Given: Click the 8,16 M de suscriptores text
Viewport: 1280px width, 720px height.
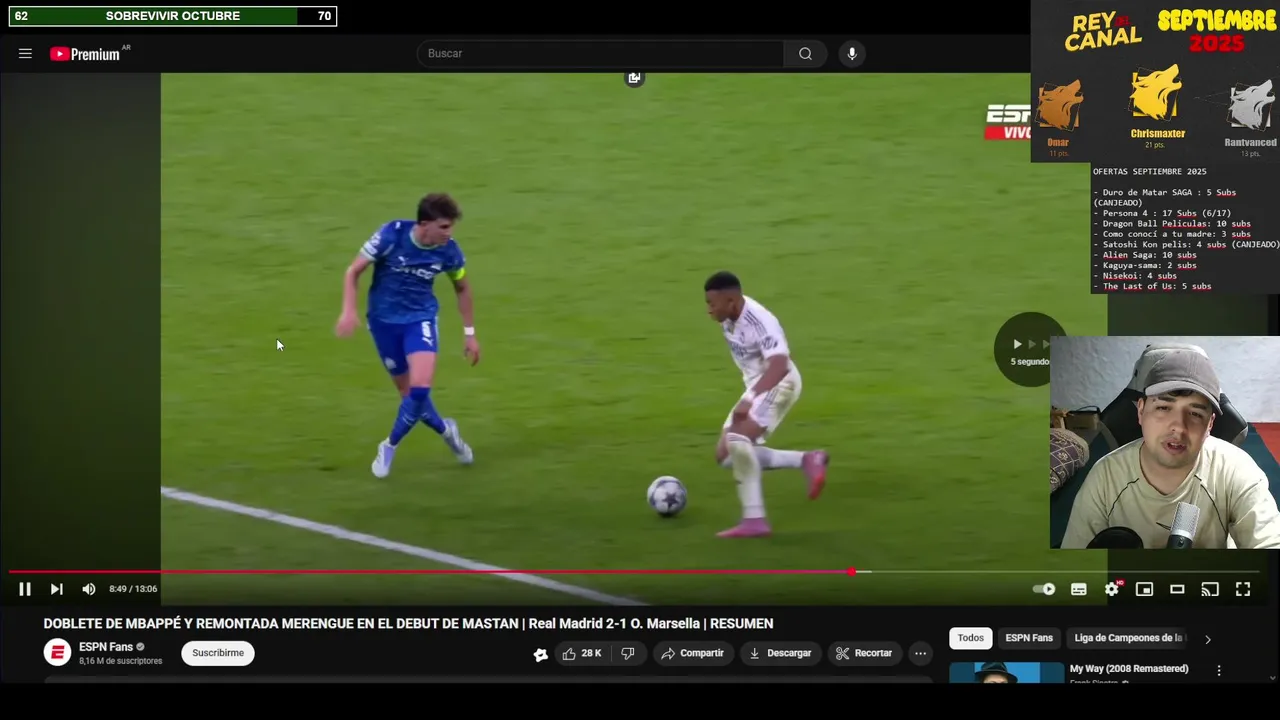Looking at the screenshot, I should 120,661.
